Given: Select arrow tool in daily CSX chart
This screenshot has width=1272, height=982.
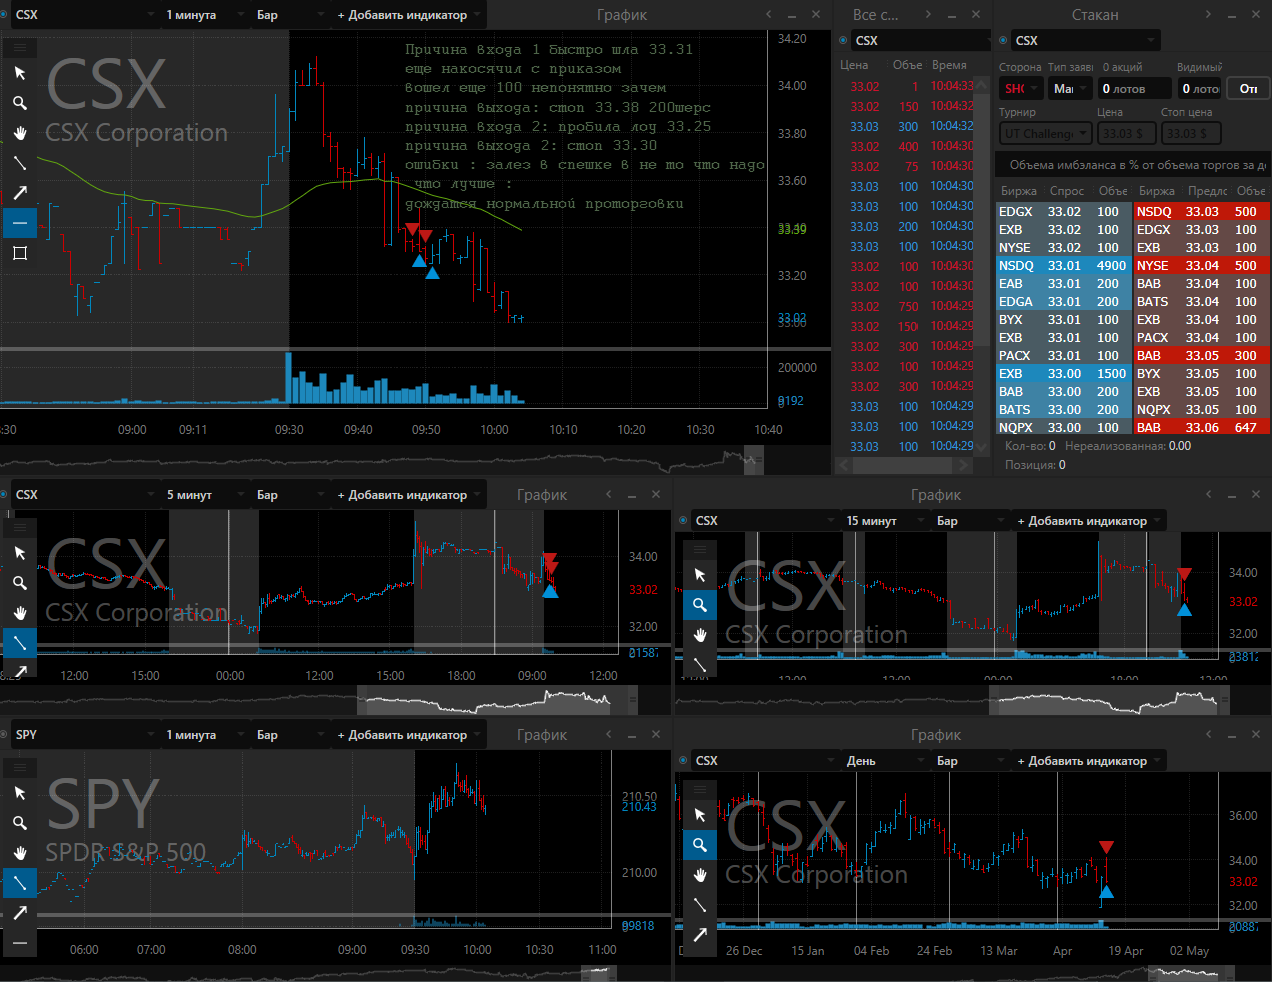Looking at the screenshot, I should point(700,935).
